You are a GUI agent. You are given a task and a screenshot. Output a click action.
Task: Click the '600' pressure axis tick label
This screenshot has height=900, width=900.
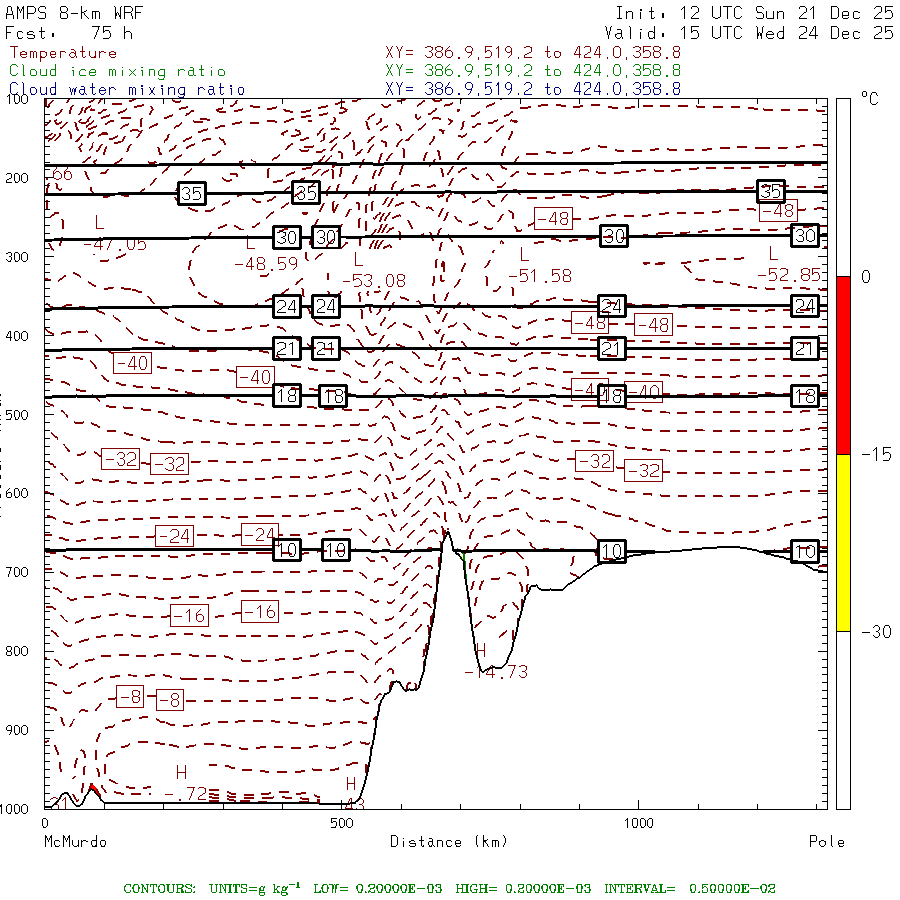17,493
